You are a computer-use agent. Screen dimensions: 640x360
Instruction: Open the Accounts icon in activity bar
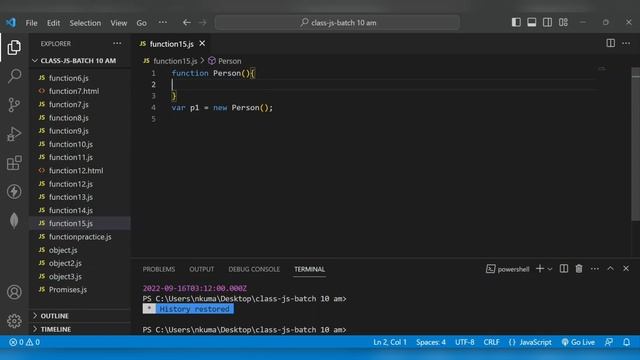pyautogui.click(x=14, y=292)
